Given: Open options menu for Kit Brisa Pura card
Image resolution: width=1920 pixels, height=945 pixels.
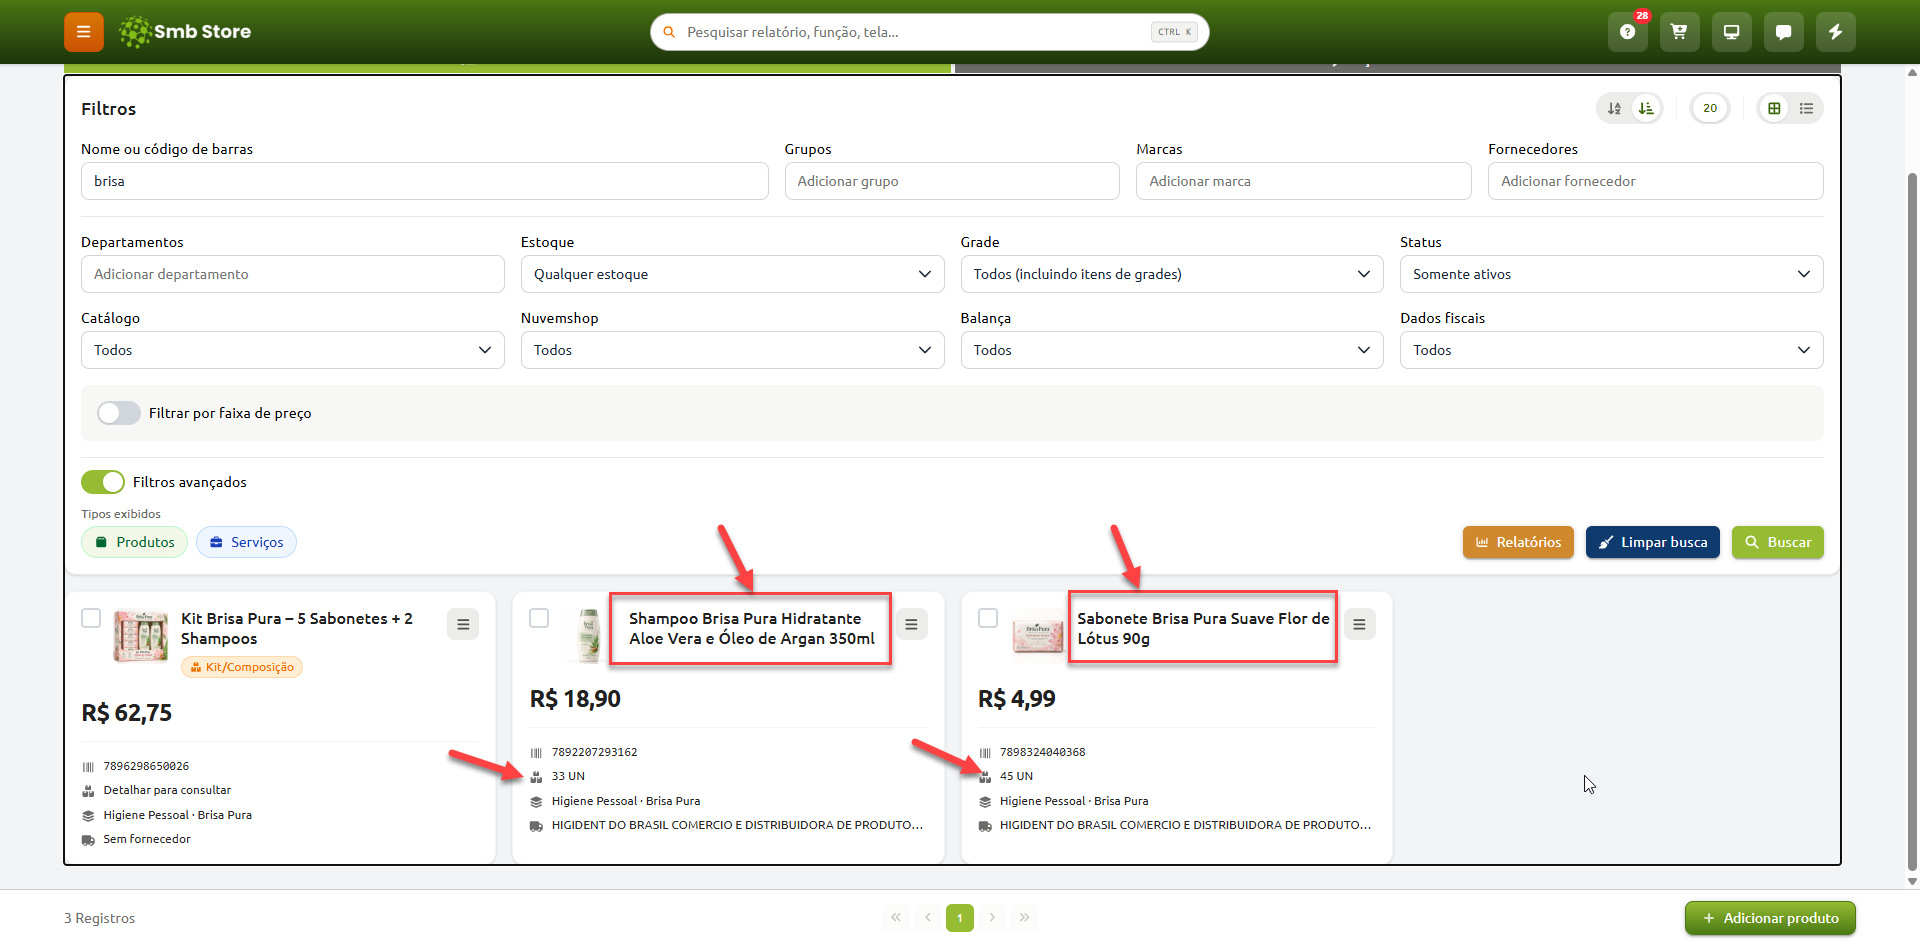Looking at the screenshot, I should pyautogui.click(x=463, y=624).
